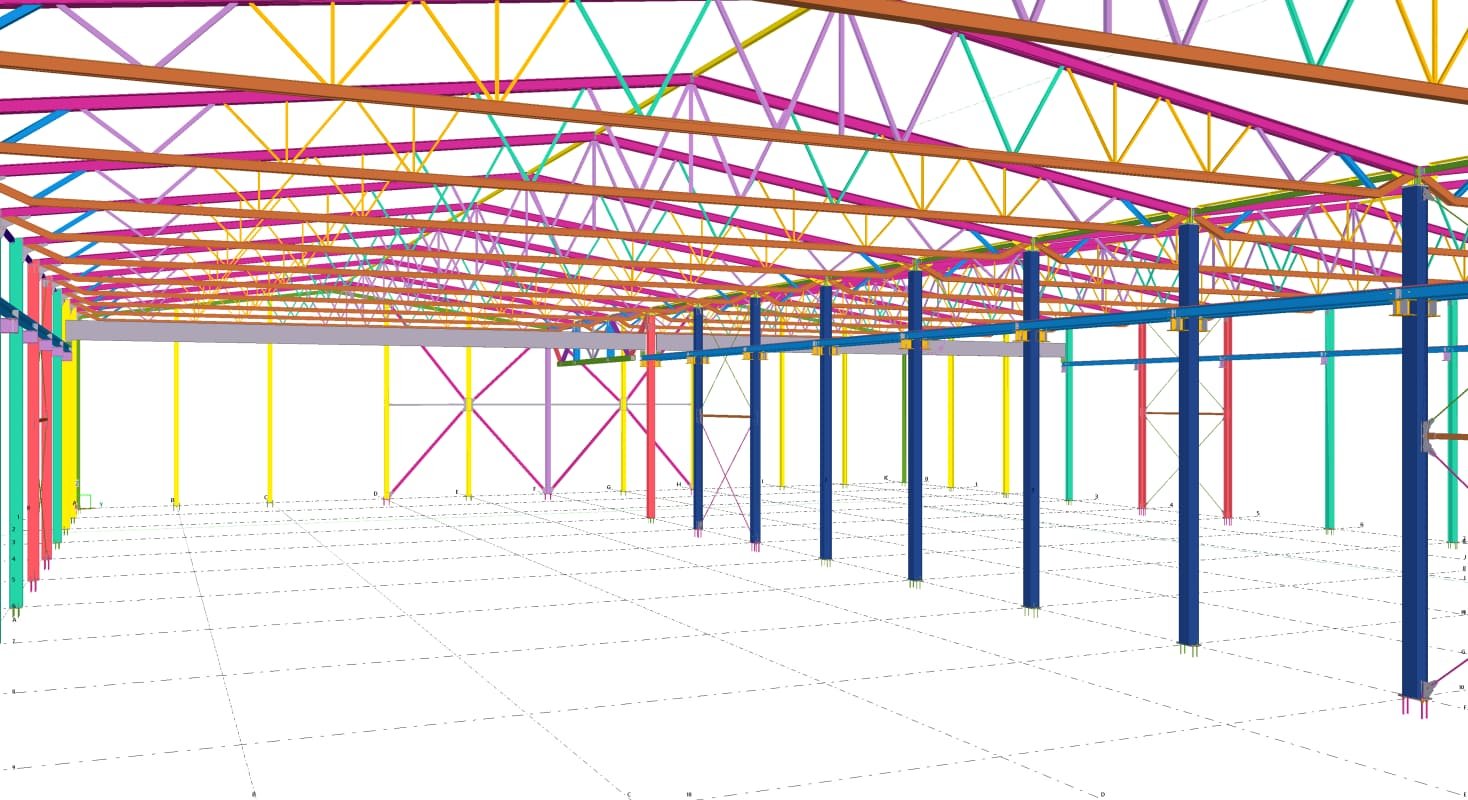Image resolution: width=1468 pixels, height=800 pixels.
Task: Click grid label D at the bottom right
Action: click(x=1103, y=794)
